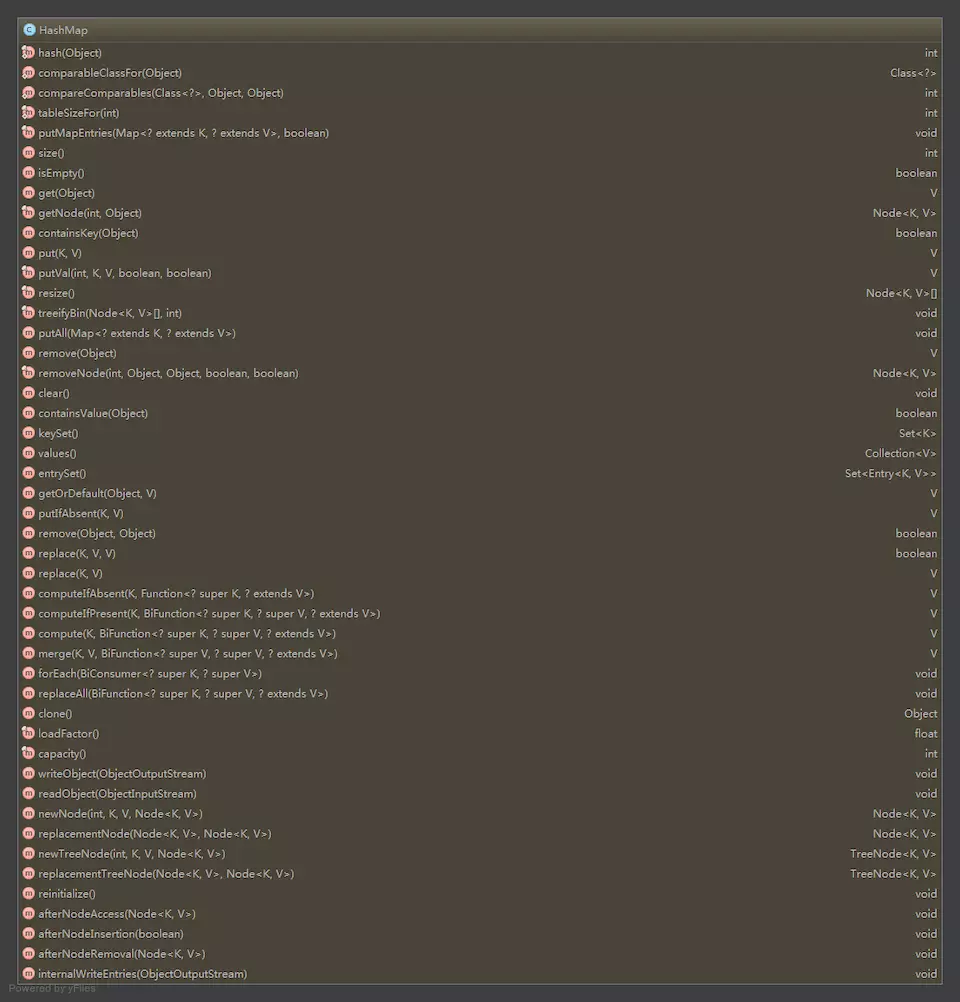This screenshot has width=960, height=1002.
Task: Click the Set<K> return type of keySet()
Action: click(918, 433)
